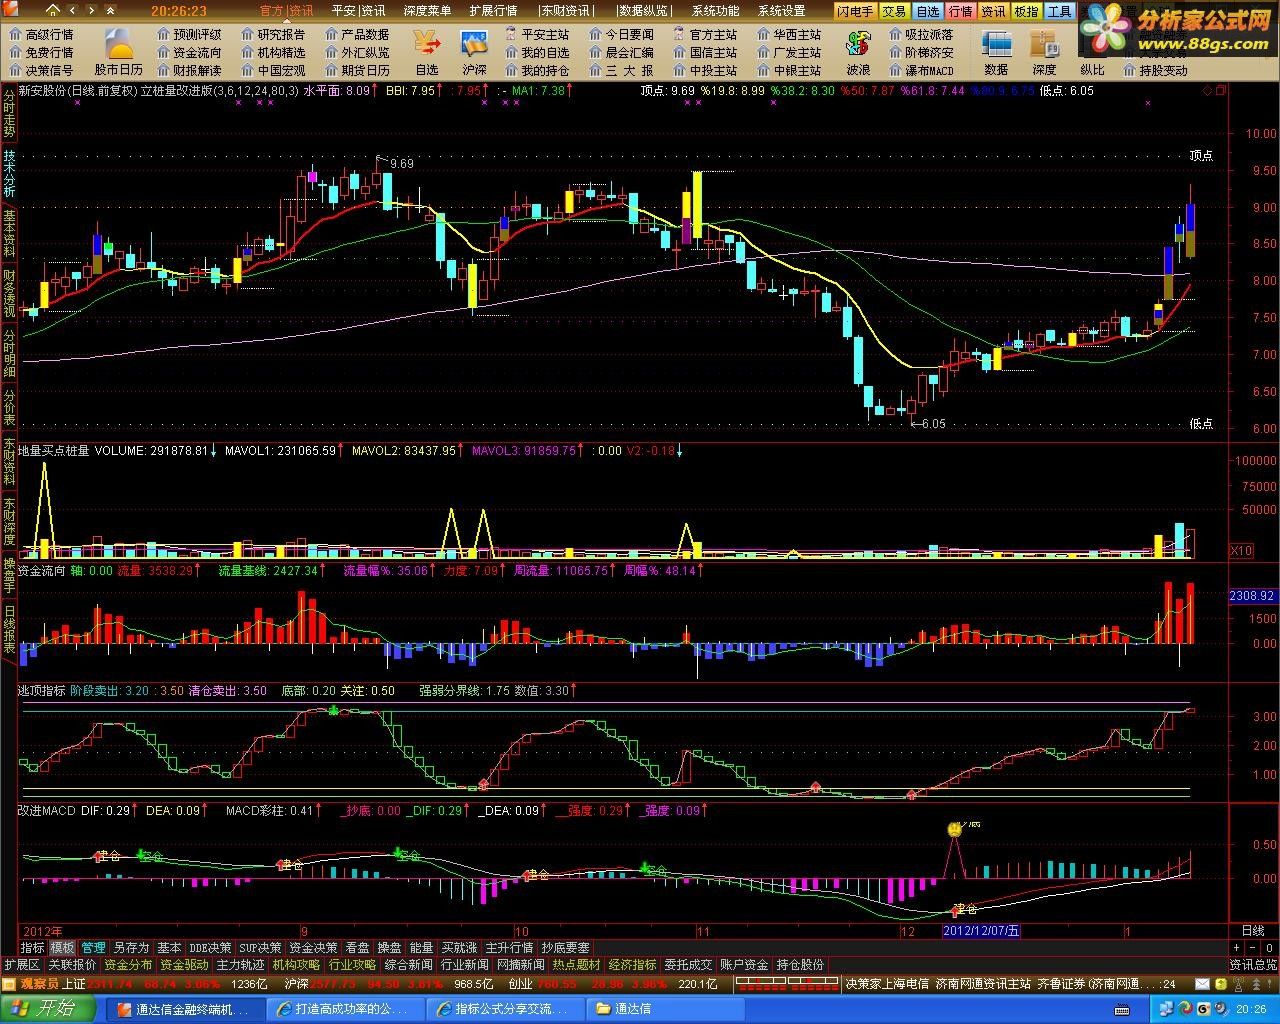Open the 官方|资讯 menu
The image size is (1280, 1024).
coord(286,11)
